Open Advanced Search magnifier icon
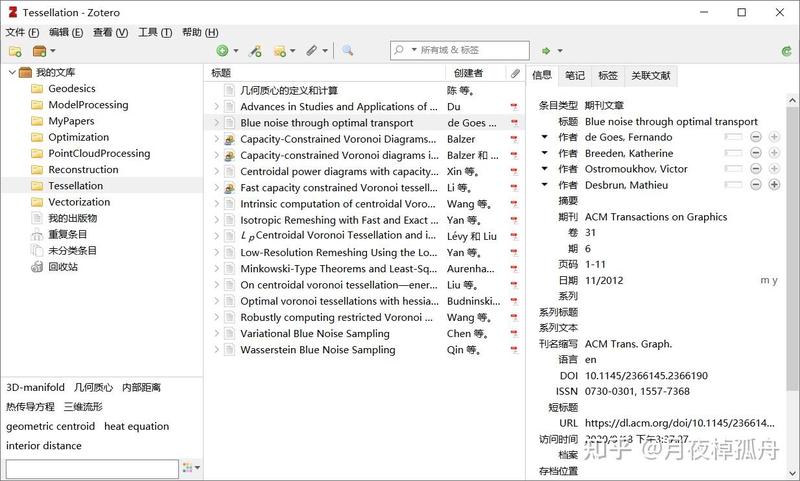The image size is (800, 481). (347, 50)
